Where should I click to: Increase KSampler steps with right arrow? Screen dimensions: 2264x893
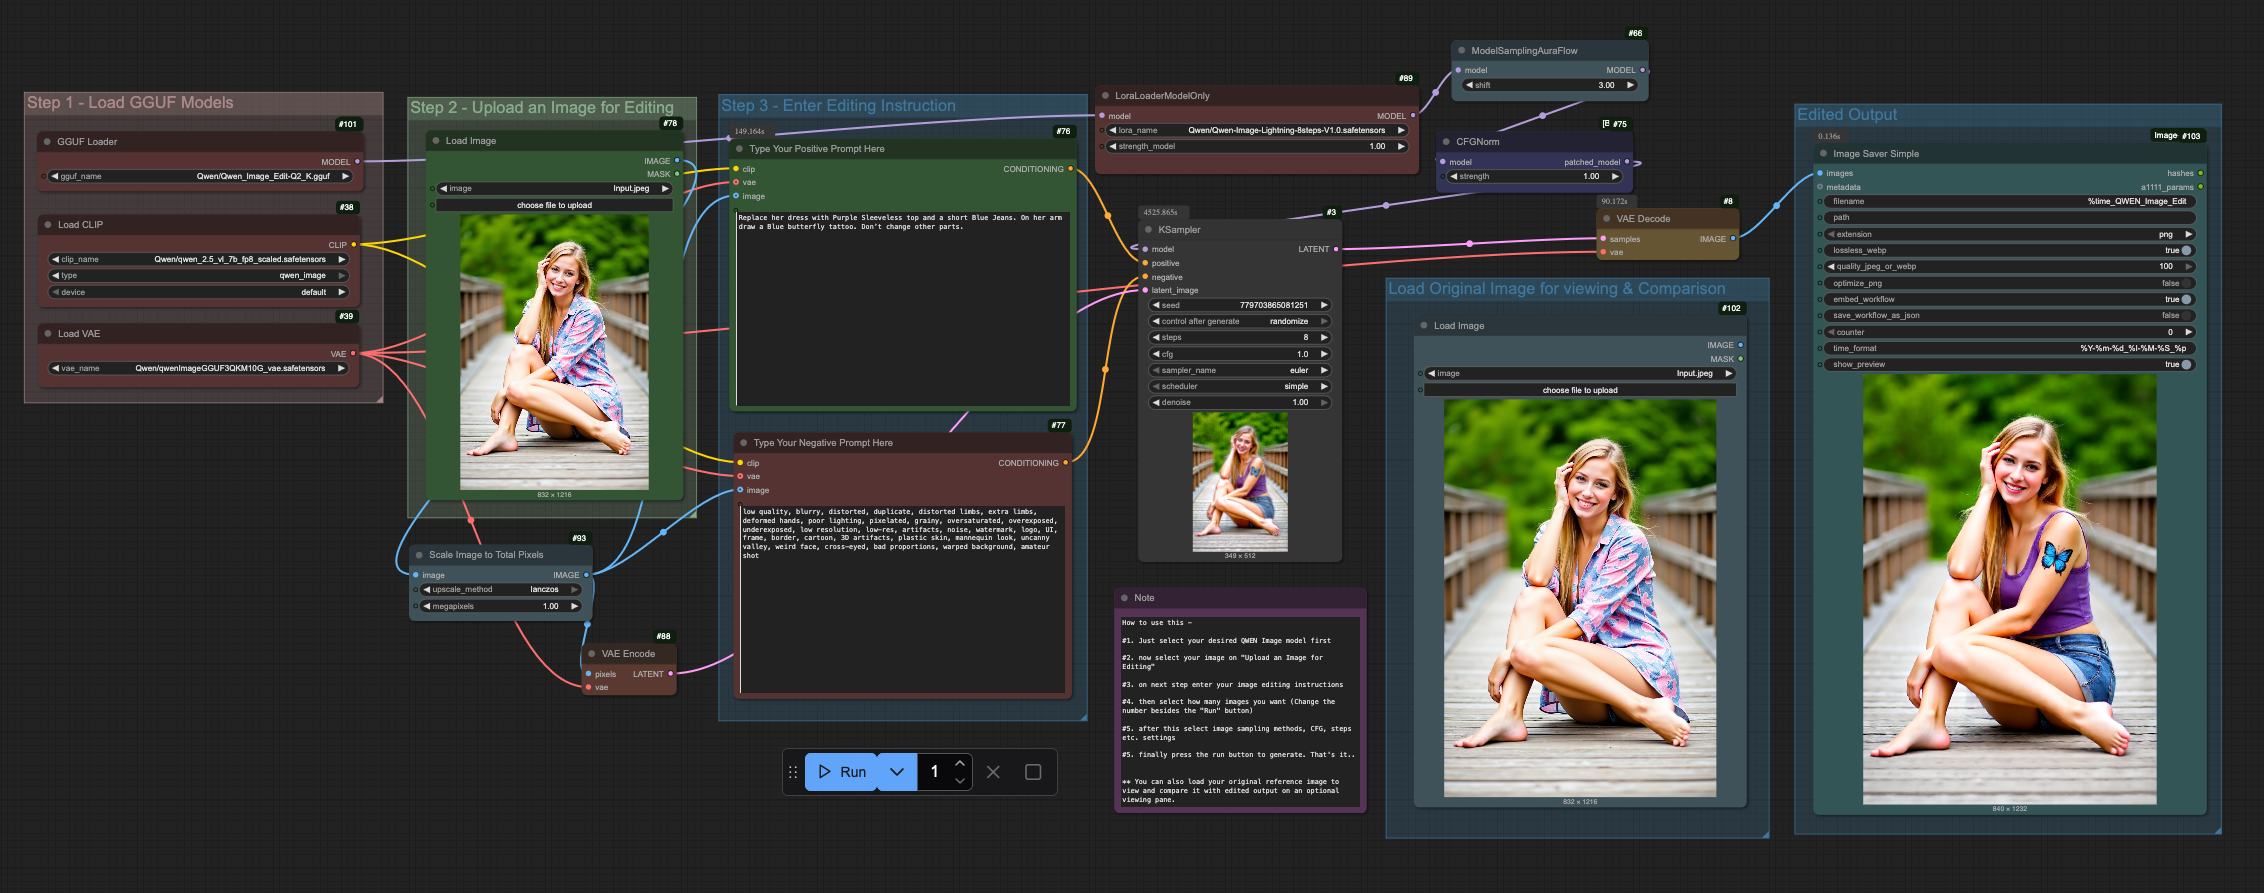pyautogui.click(x=1324, y=338)
